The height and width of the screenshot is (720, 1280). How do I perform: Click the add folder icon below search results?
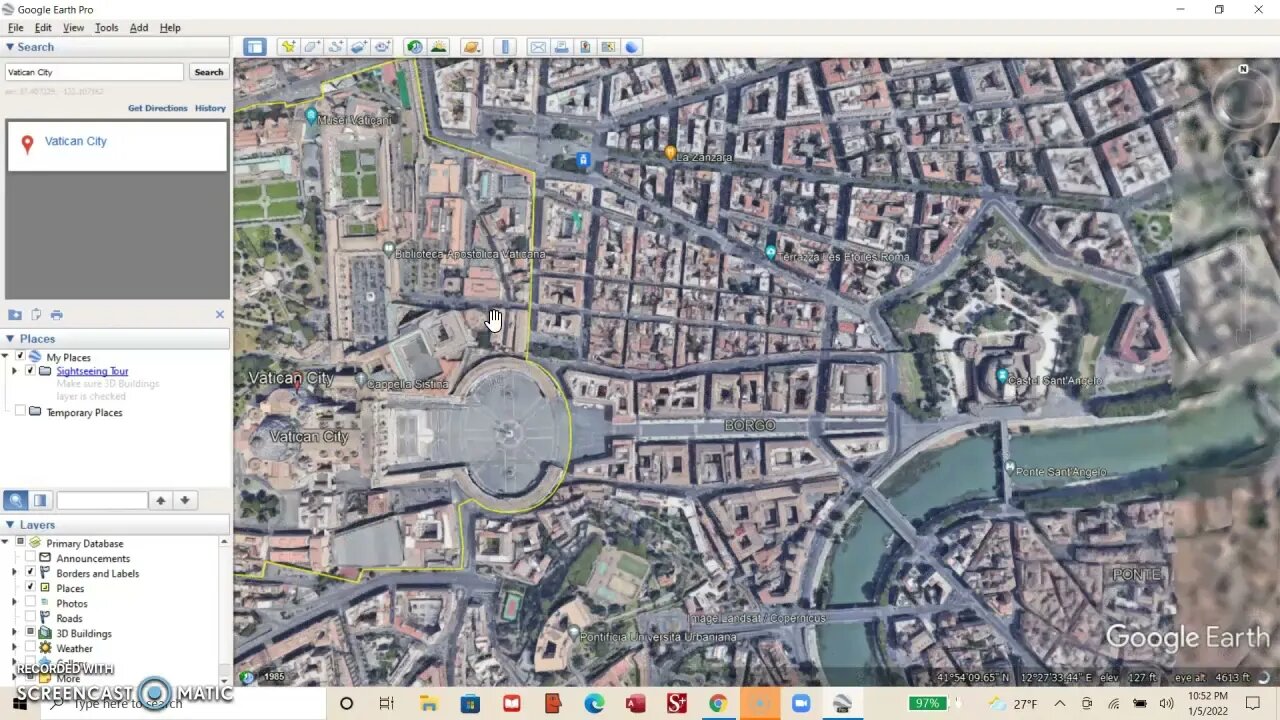15,314
